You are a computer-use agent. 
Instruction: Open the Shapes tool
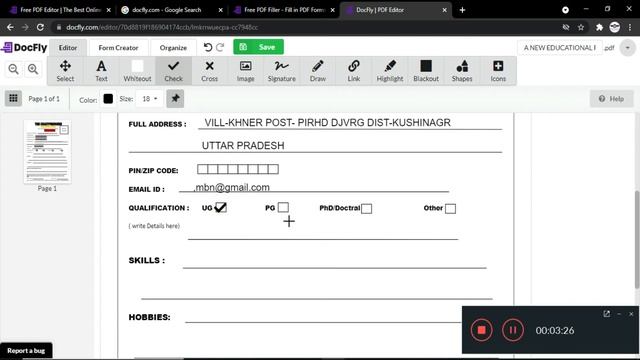(x=462, y=71)
